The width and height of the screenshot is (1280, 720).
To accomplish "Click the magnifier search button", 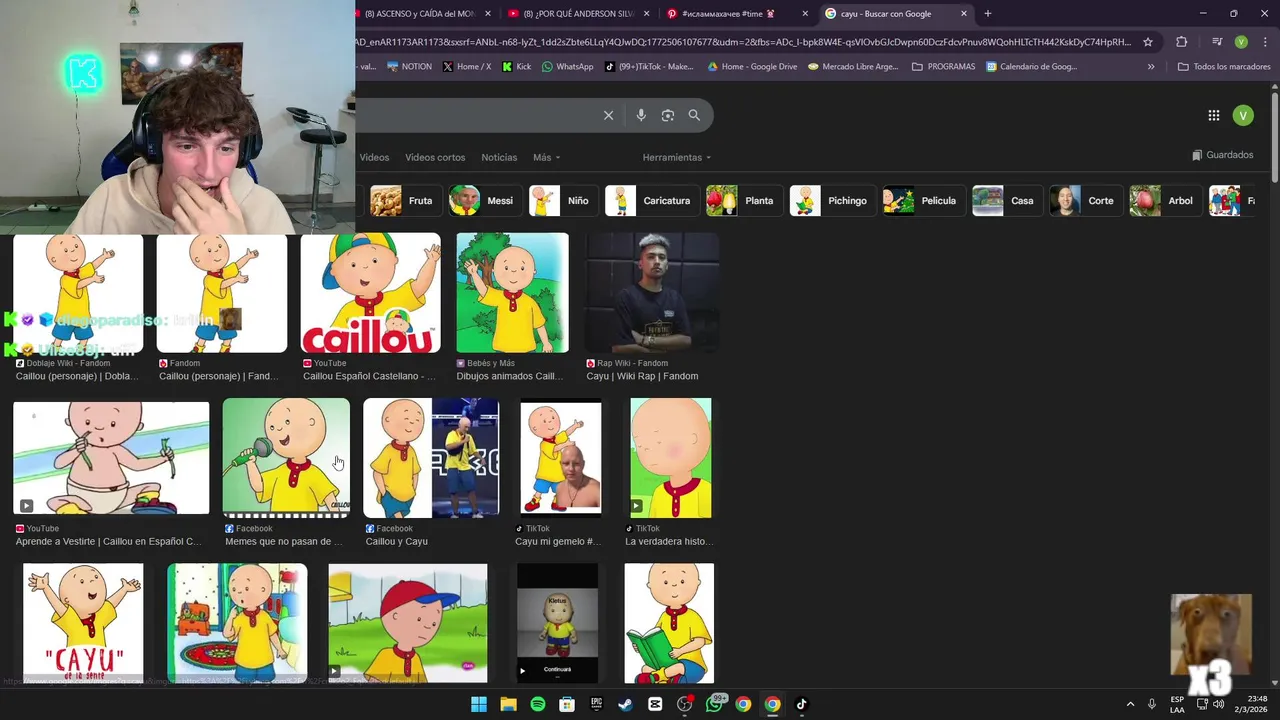I will [694, 115].
